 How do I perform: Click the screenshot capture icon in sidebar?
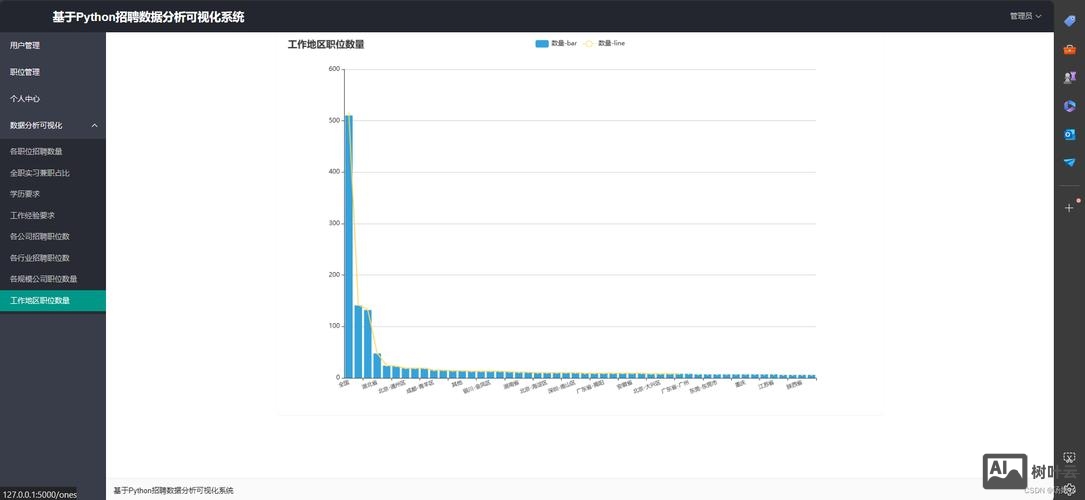(1069, 458)
